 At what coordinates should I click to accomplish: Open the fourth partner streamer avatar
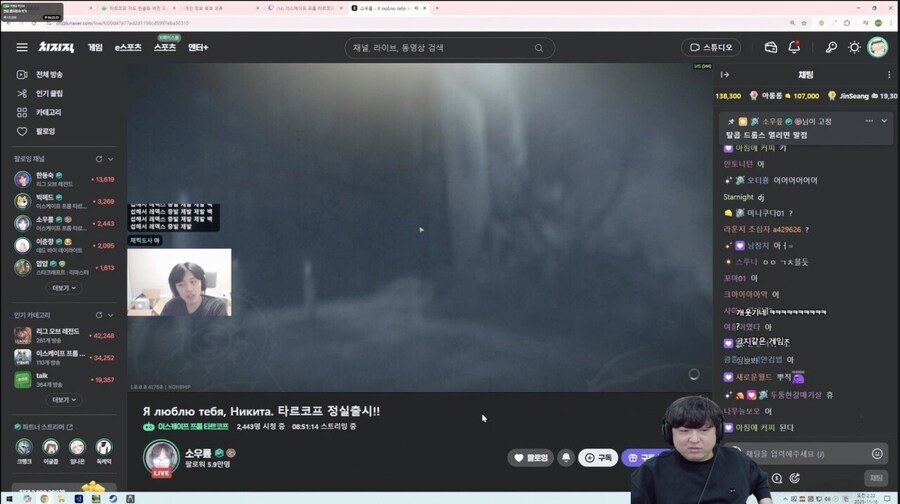pos(103,447)
